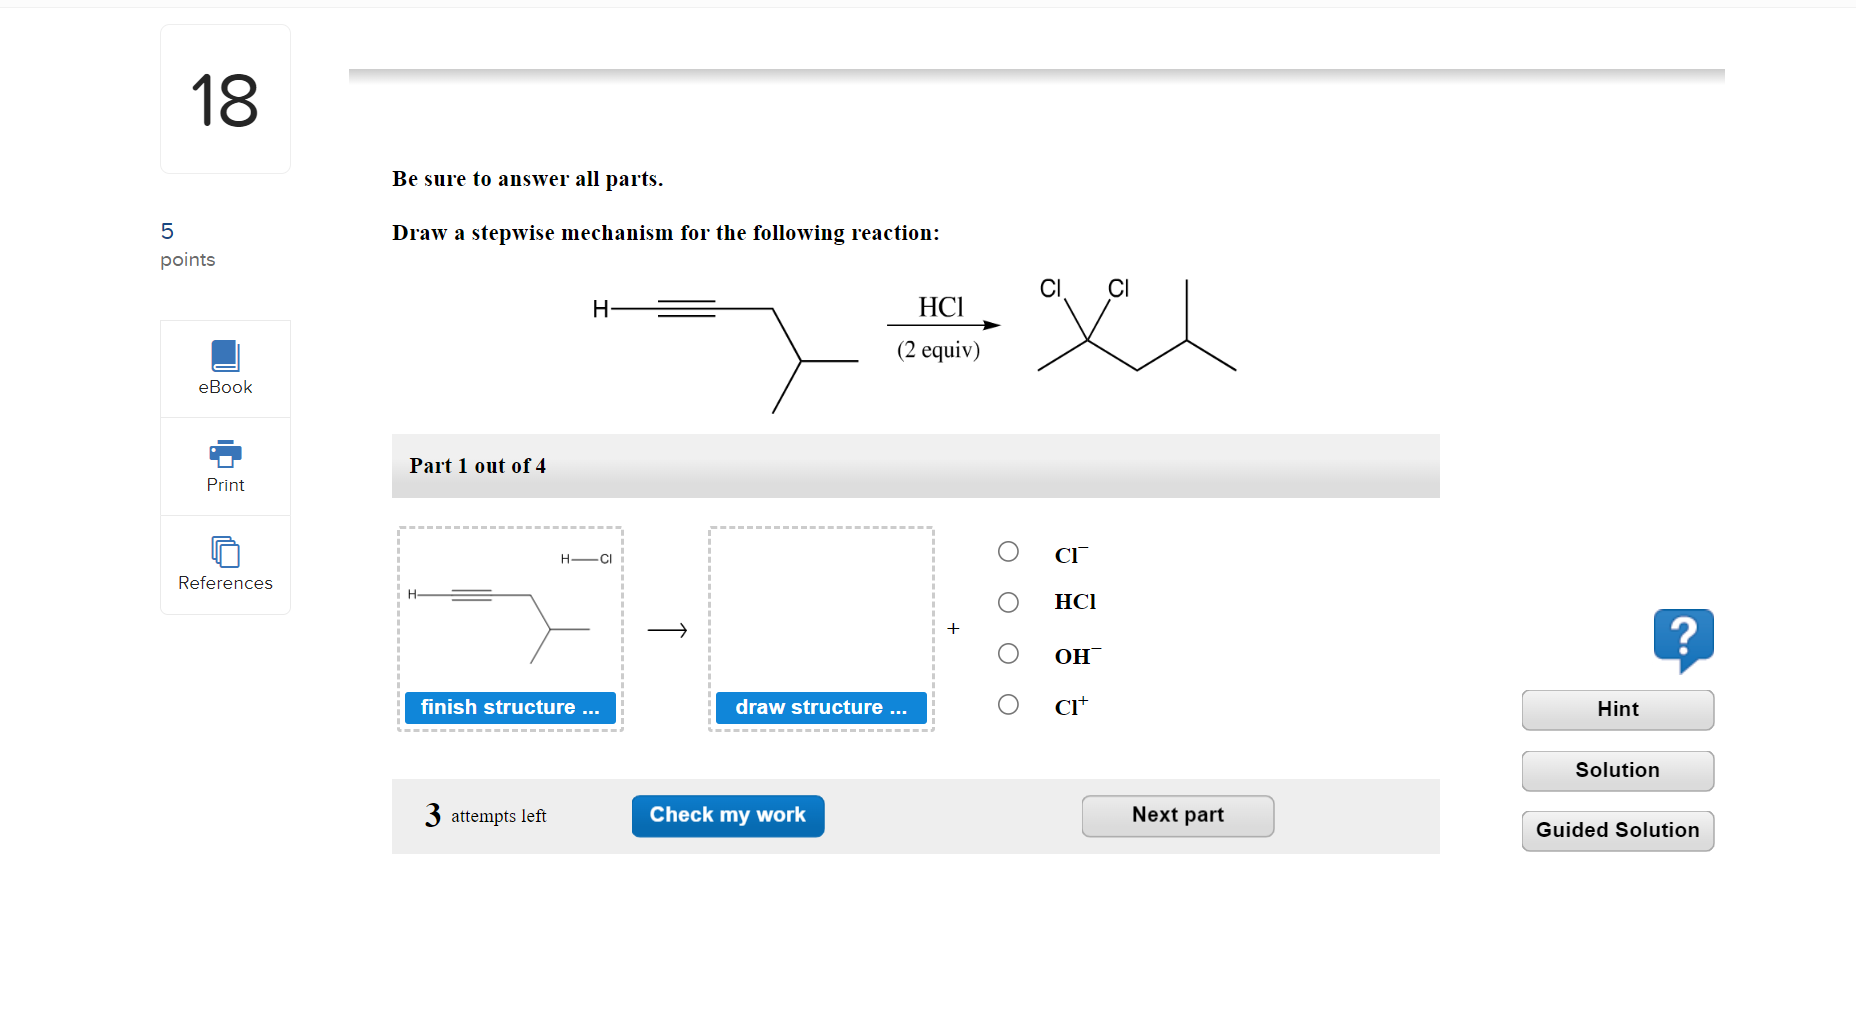Image resolution: width=1856 pixels, height=1020 pixels.
Task: Advance with the Next part button
Action: tap(1177, 815)
